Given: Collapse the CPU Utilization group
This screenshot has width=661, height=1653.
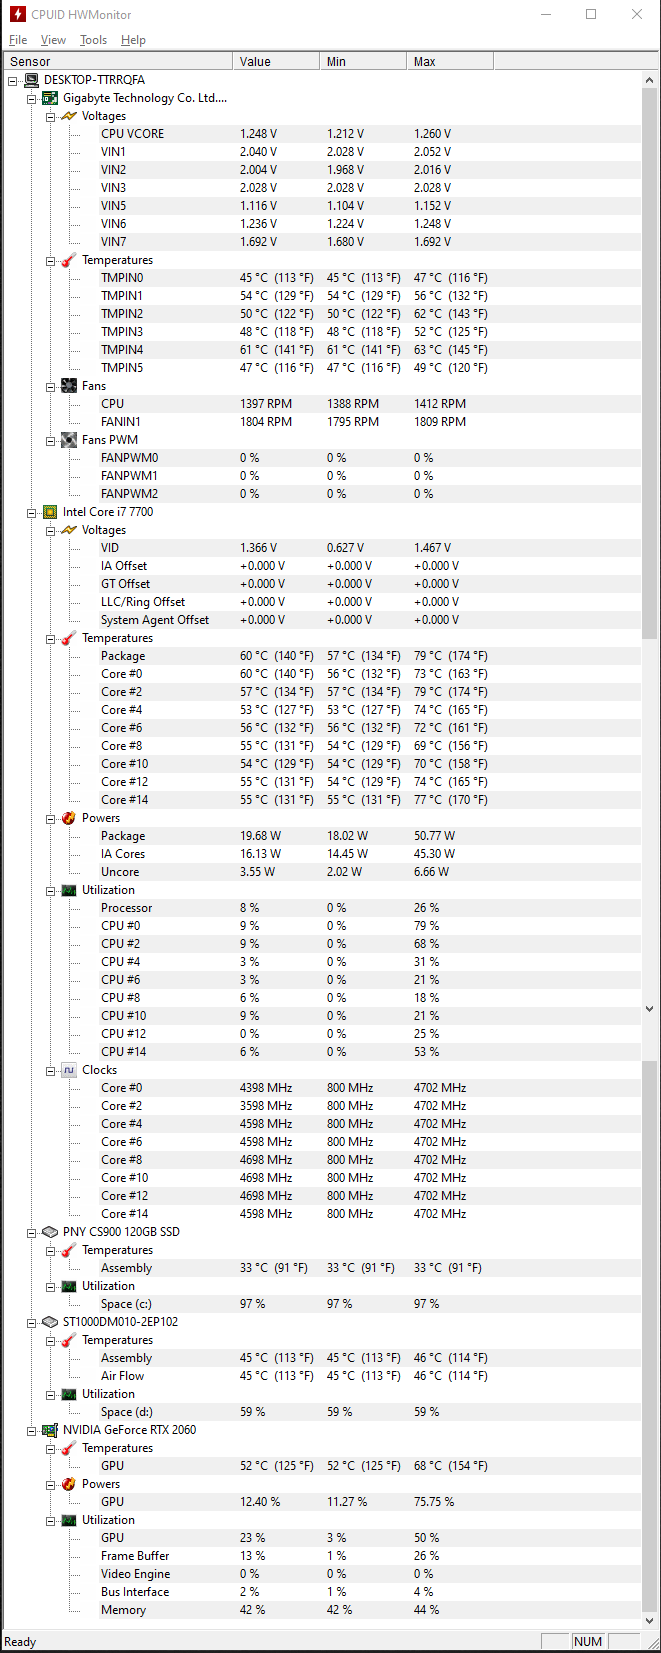Looking at the screenshot, I should click(51, 890).
